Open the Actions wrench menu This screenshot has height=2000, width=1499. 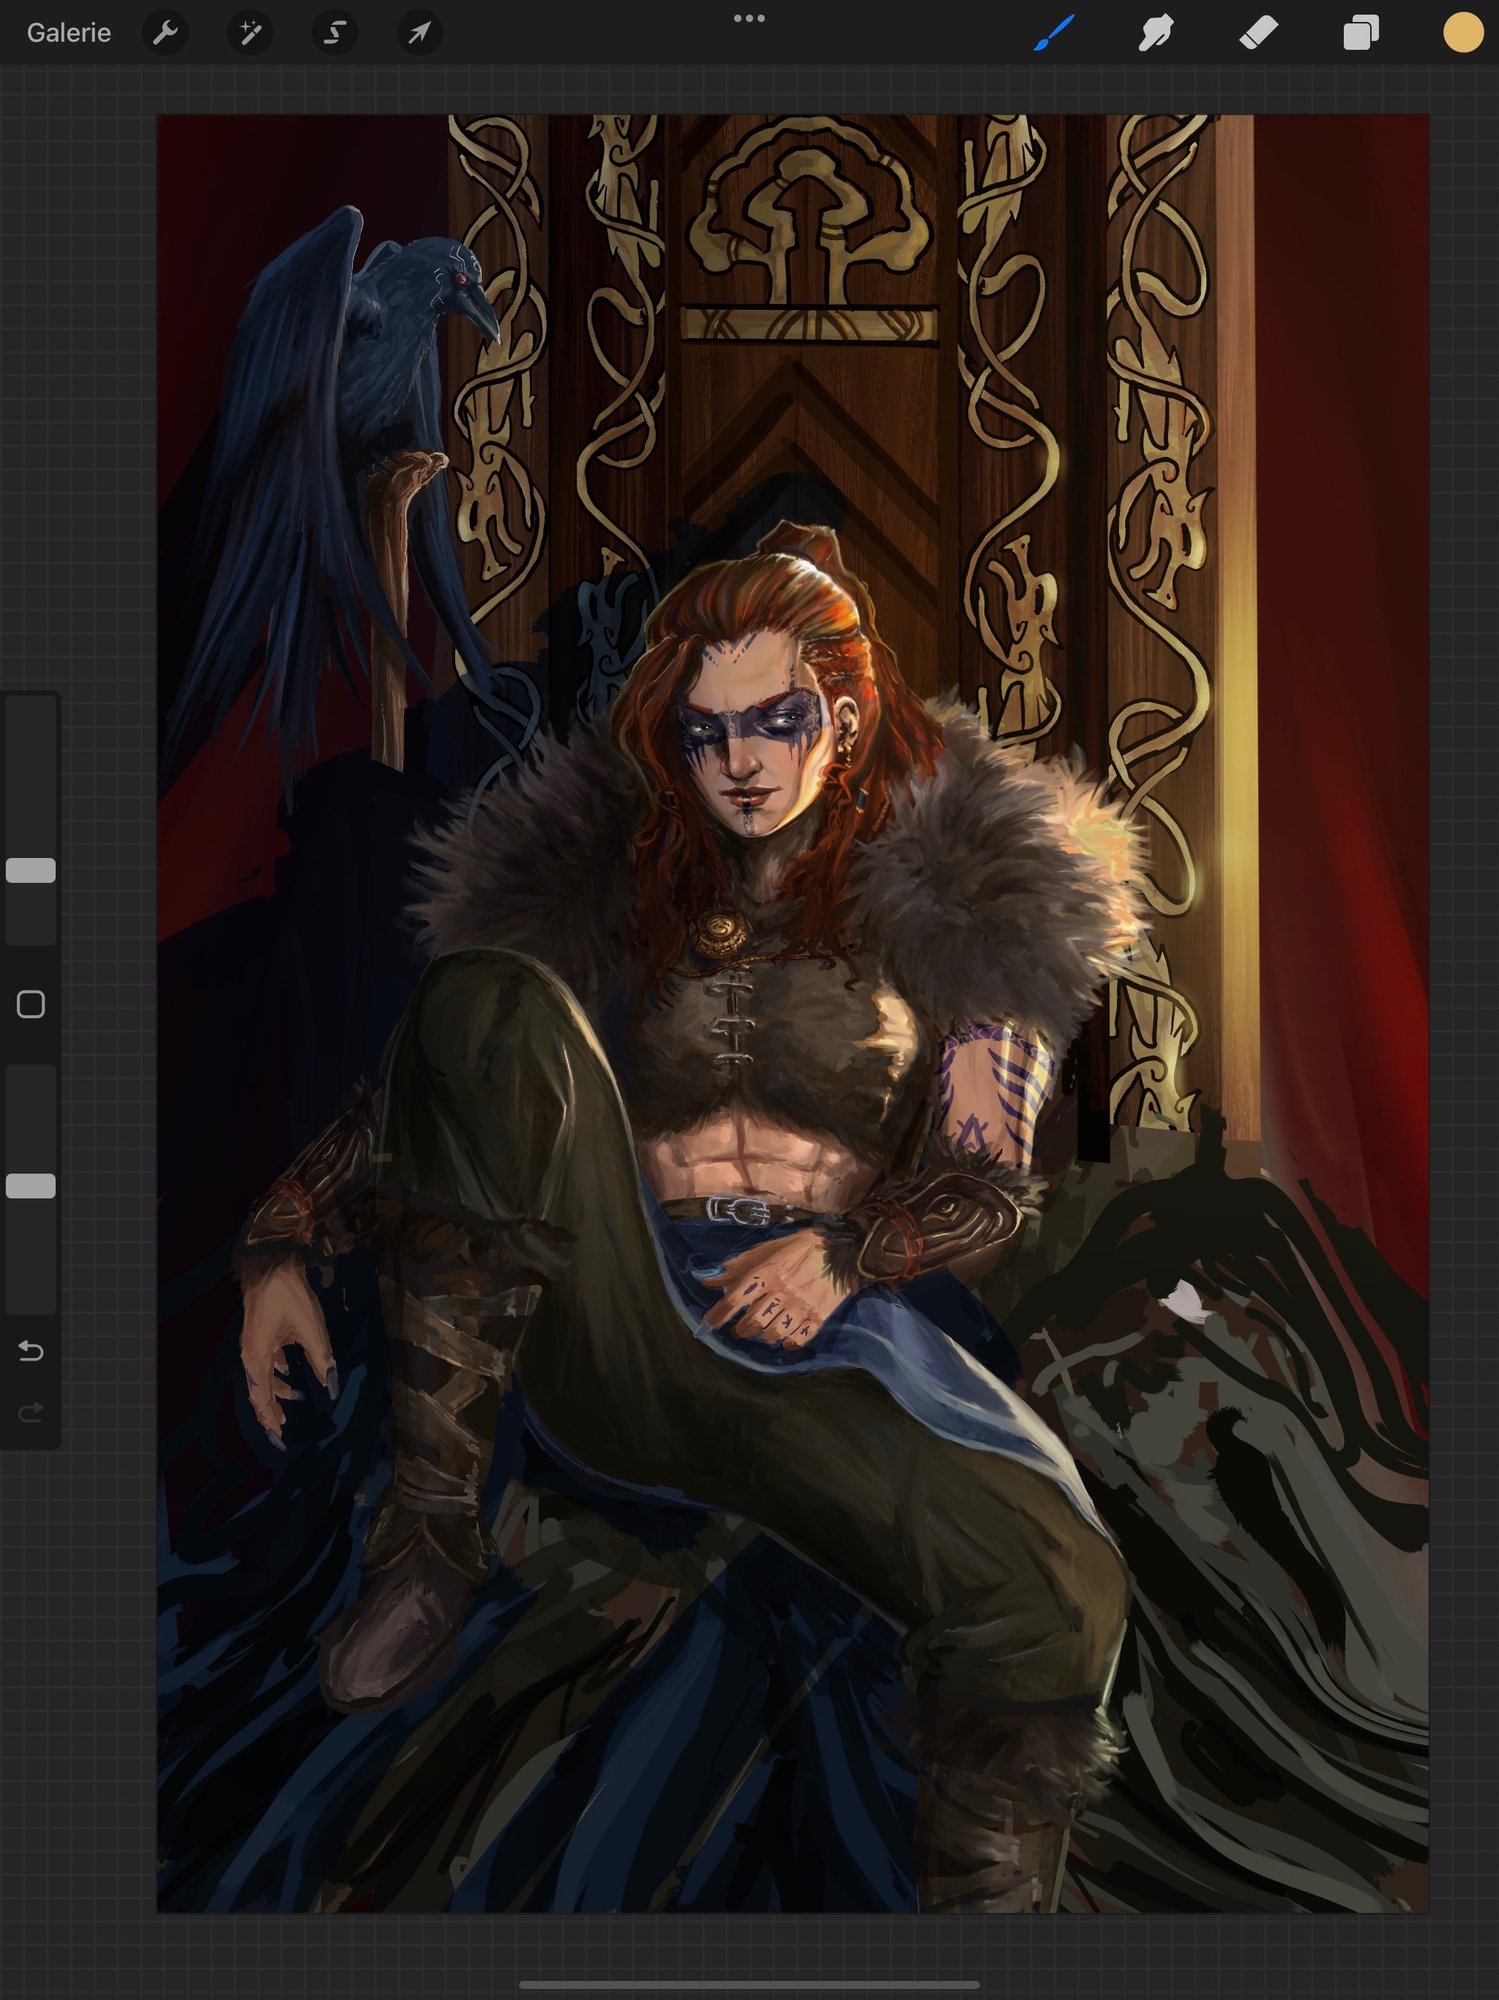click(x=166, y=33)
